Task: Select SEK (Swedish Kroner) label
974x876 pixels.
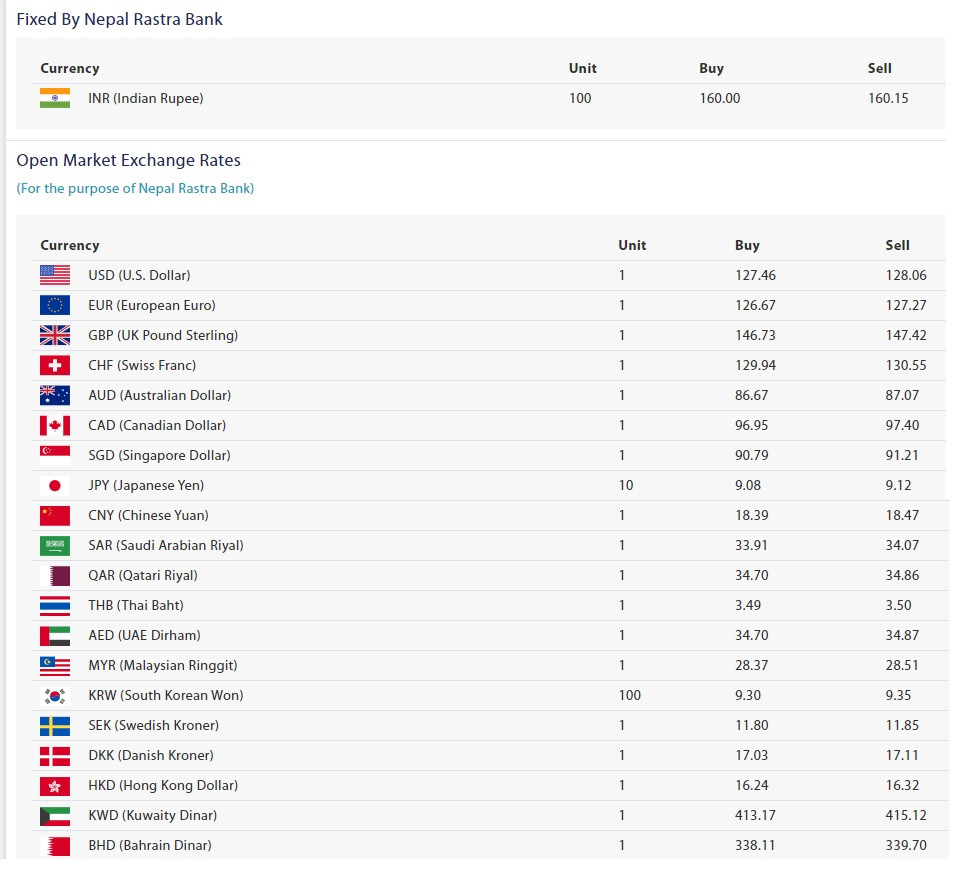Action: tap(153, 726)
